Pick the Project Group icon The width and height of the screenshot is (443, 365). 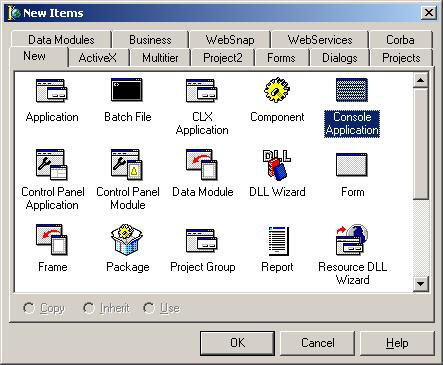pos(202,240)
